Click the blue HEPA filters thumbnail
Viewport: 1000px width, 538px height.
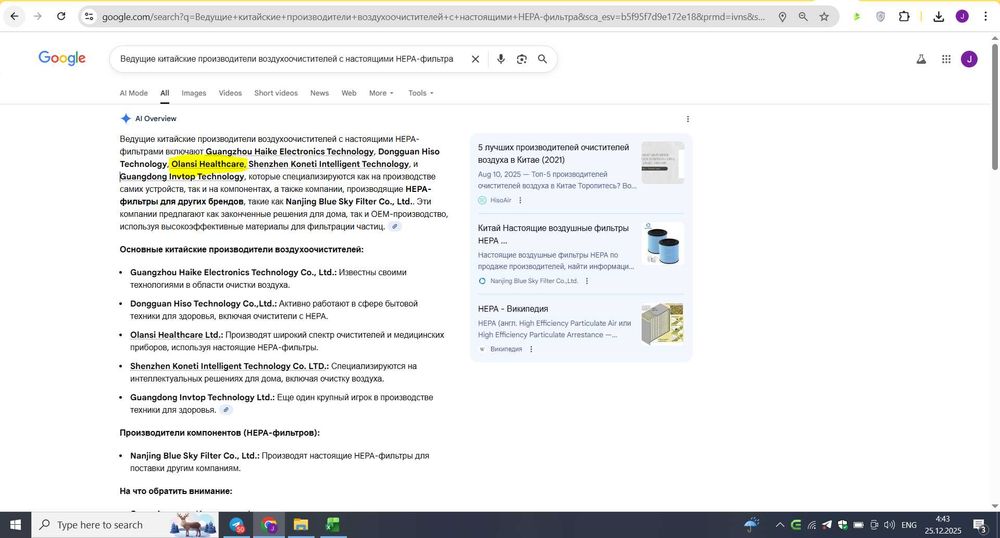pyautogui.click(x=663, y=243)
